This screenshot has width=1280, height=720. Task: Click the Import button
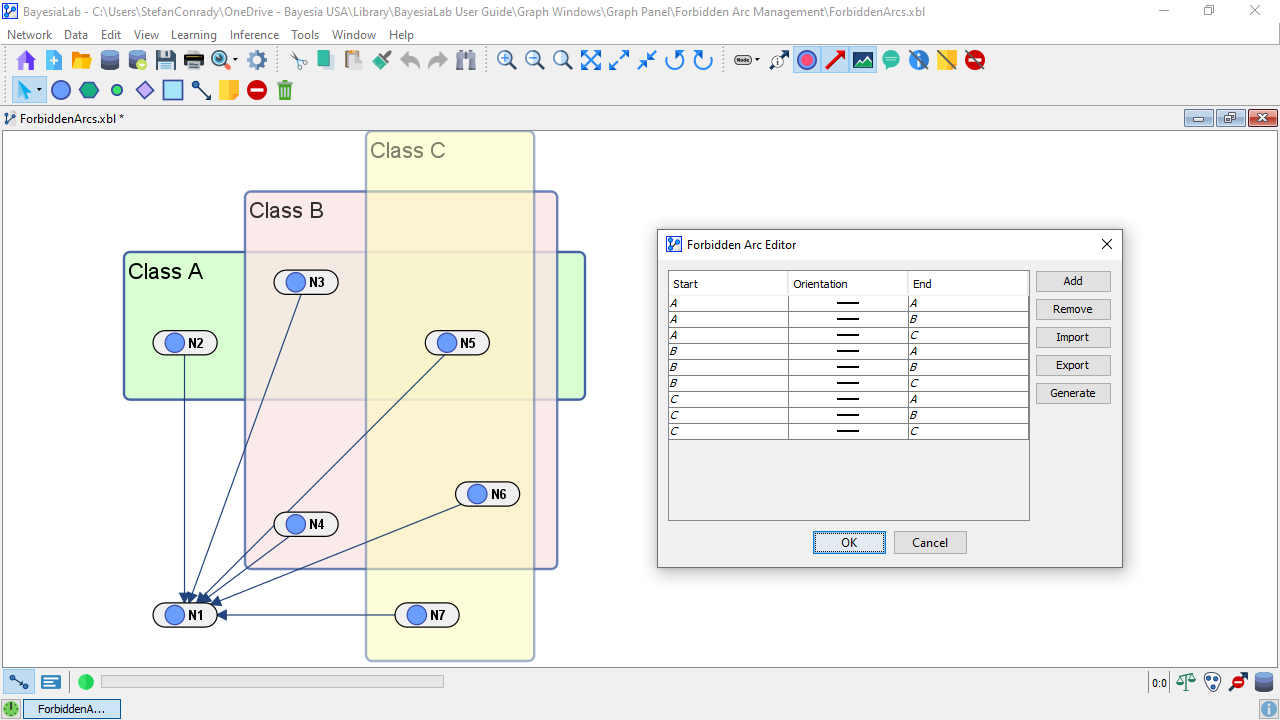(x=1073, y=337)
